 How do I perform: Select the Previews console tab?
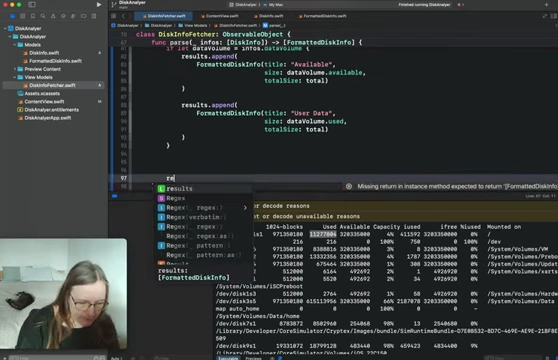pos(253,358)
